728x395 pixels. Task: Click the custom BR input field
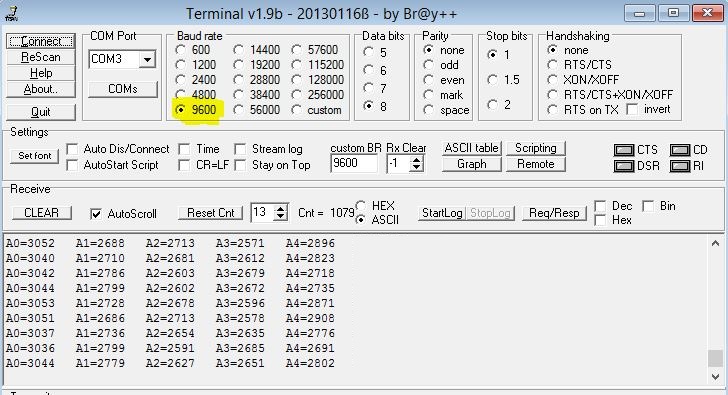pyautogui.click(x=354, y=163)
